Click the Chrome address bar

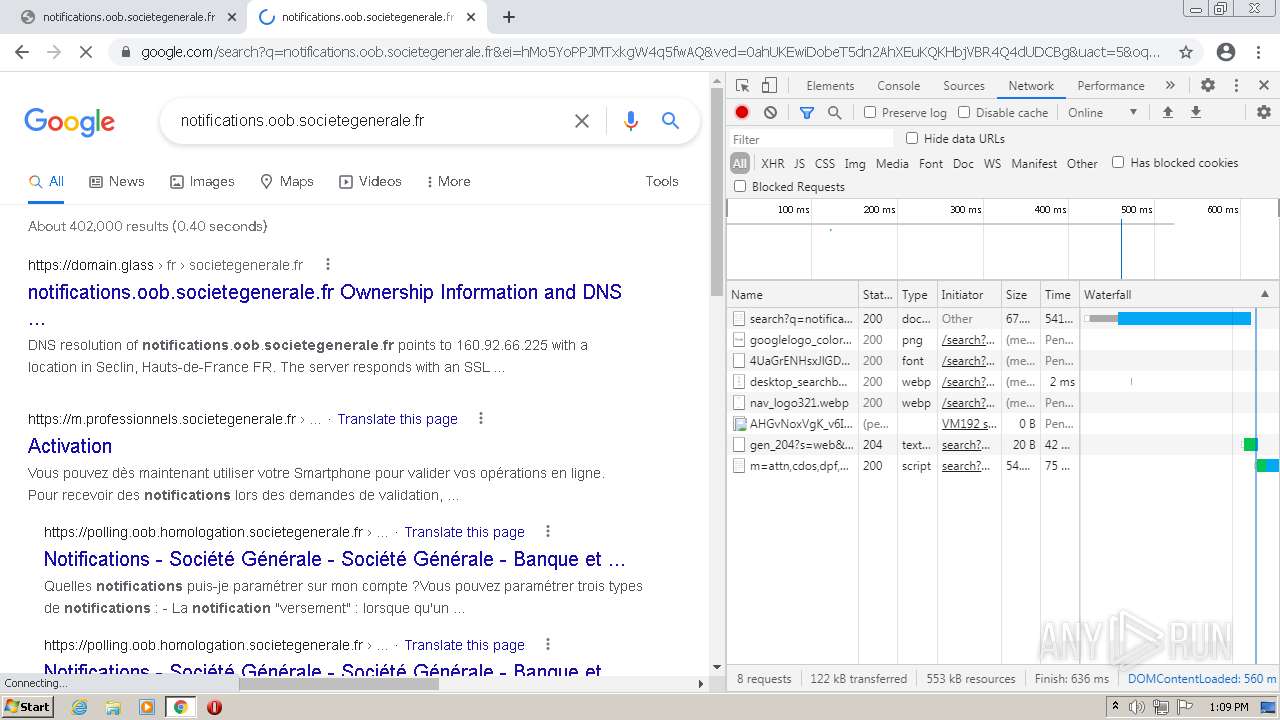pyautogui.click(x=650, y=52)
